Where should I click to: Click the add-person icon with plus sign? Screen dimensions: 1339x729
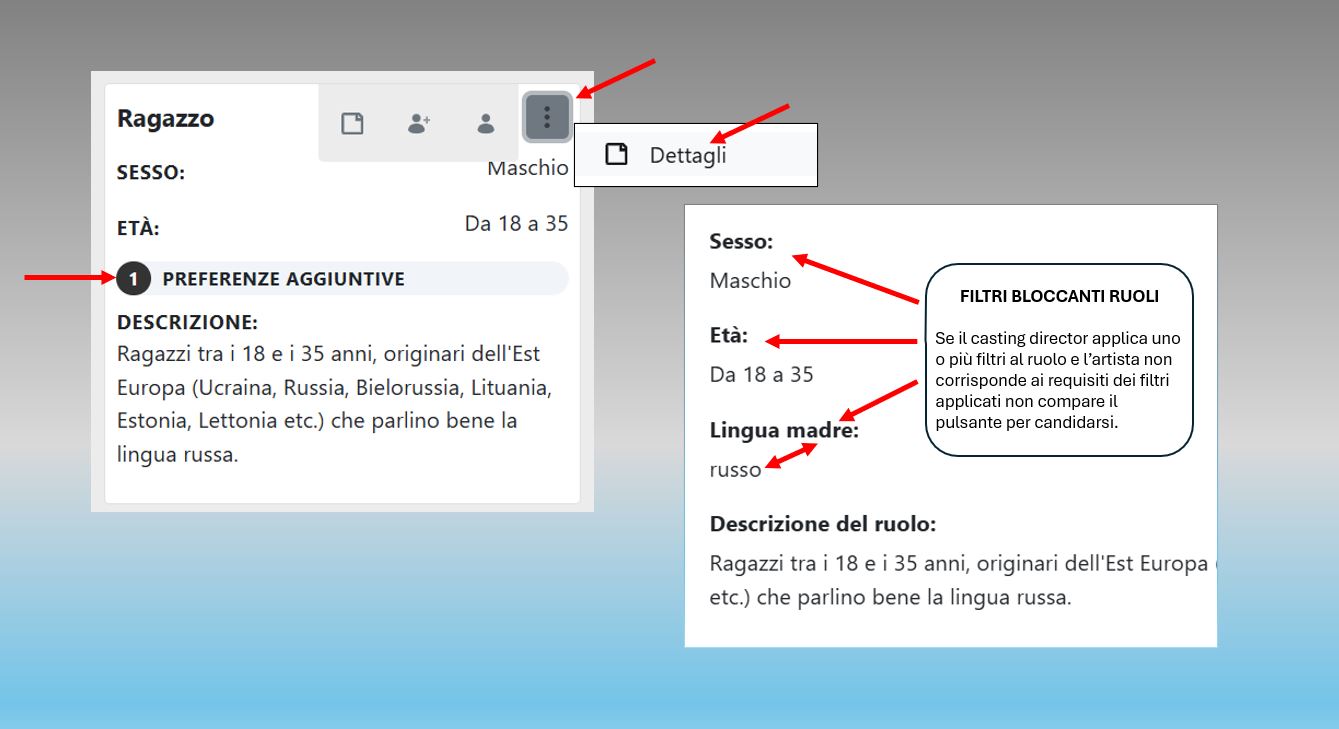point(419,123)
